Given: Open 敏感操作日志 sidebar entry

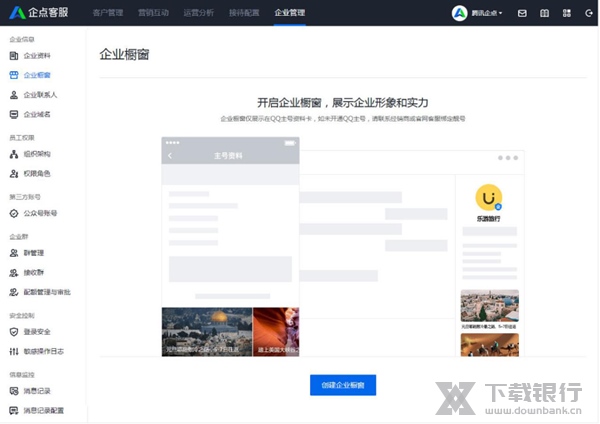Looking at the screenshot, I should [x=44, y=351].
